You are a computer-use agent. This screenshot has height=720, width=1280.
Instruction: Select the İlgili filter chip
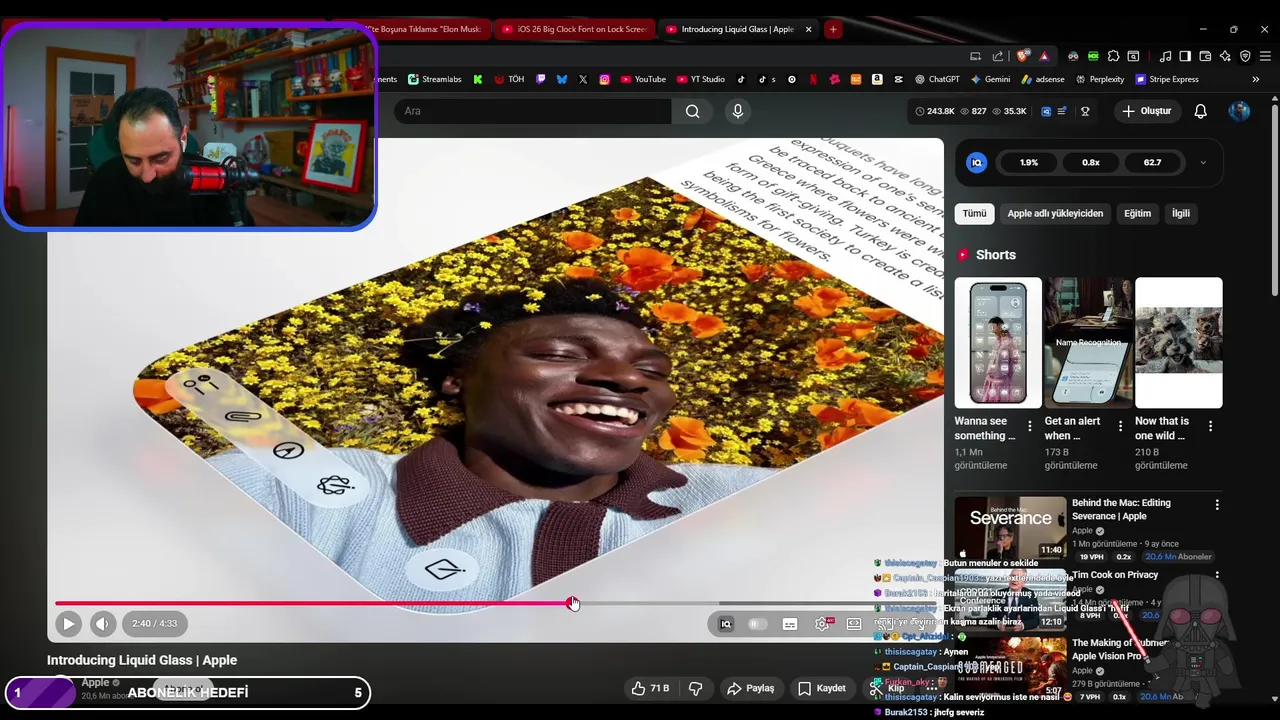point(1181,213)
